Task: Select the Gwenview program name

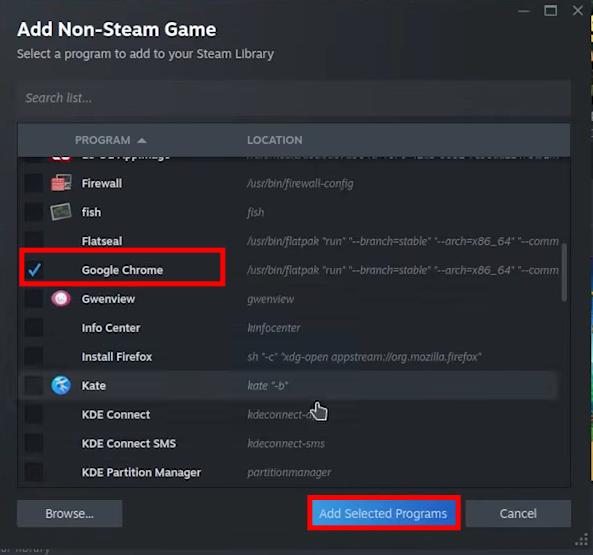Action: 108,299
